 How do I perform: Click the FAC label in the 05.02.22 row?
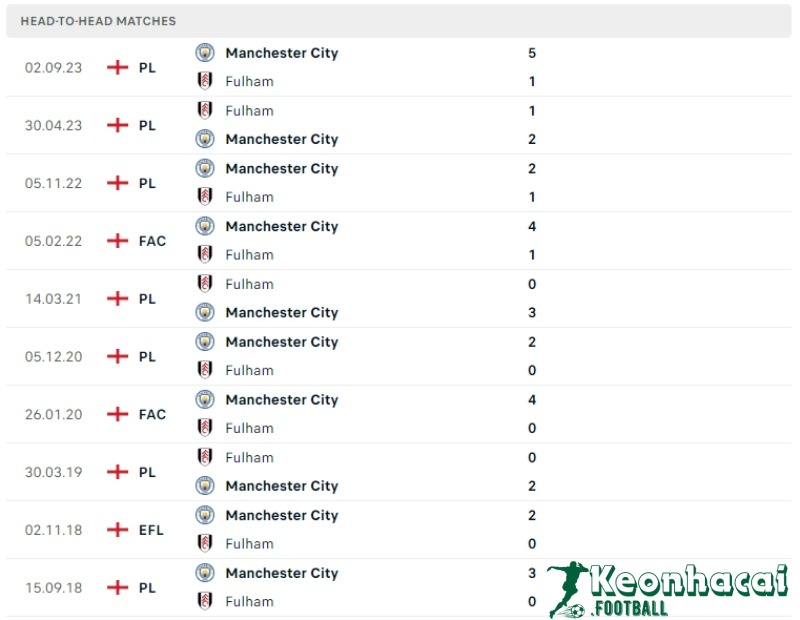coord(151,241)
